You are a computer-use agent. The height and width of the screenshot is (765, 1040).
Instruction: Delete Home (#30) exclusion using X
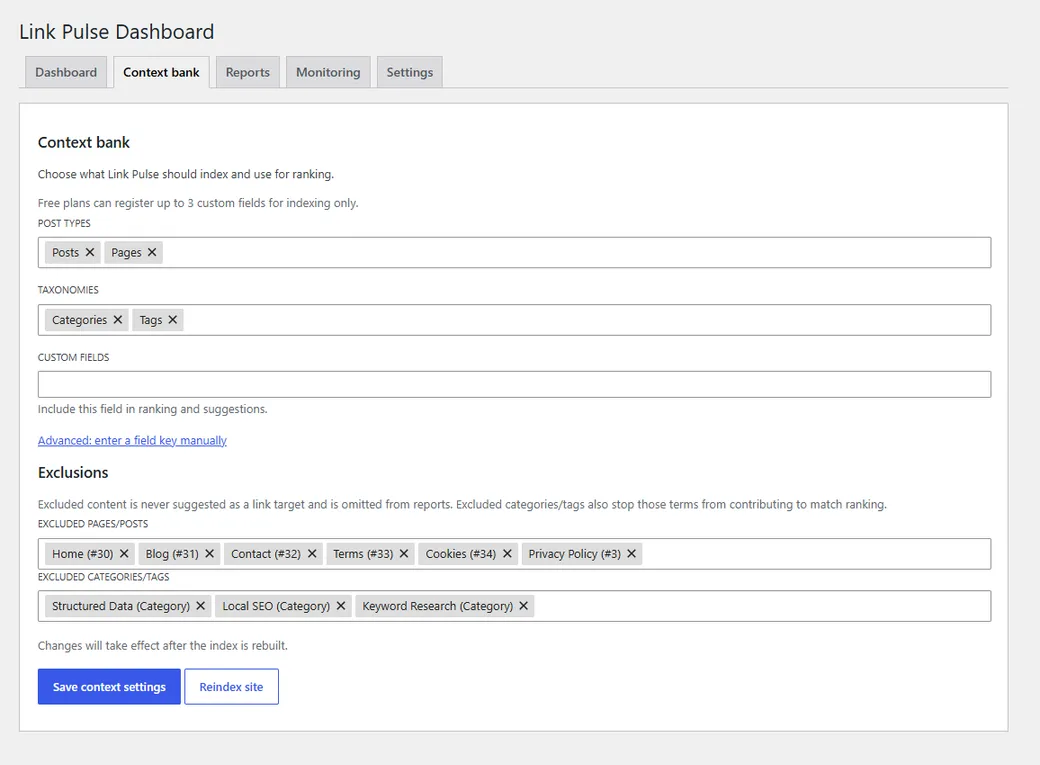(124, 553)
